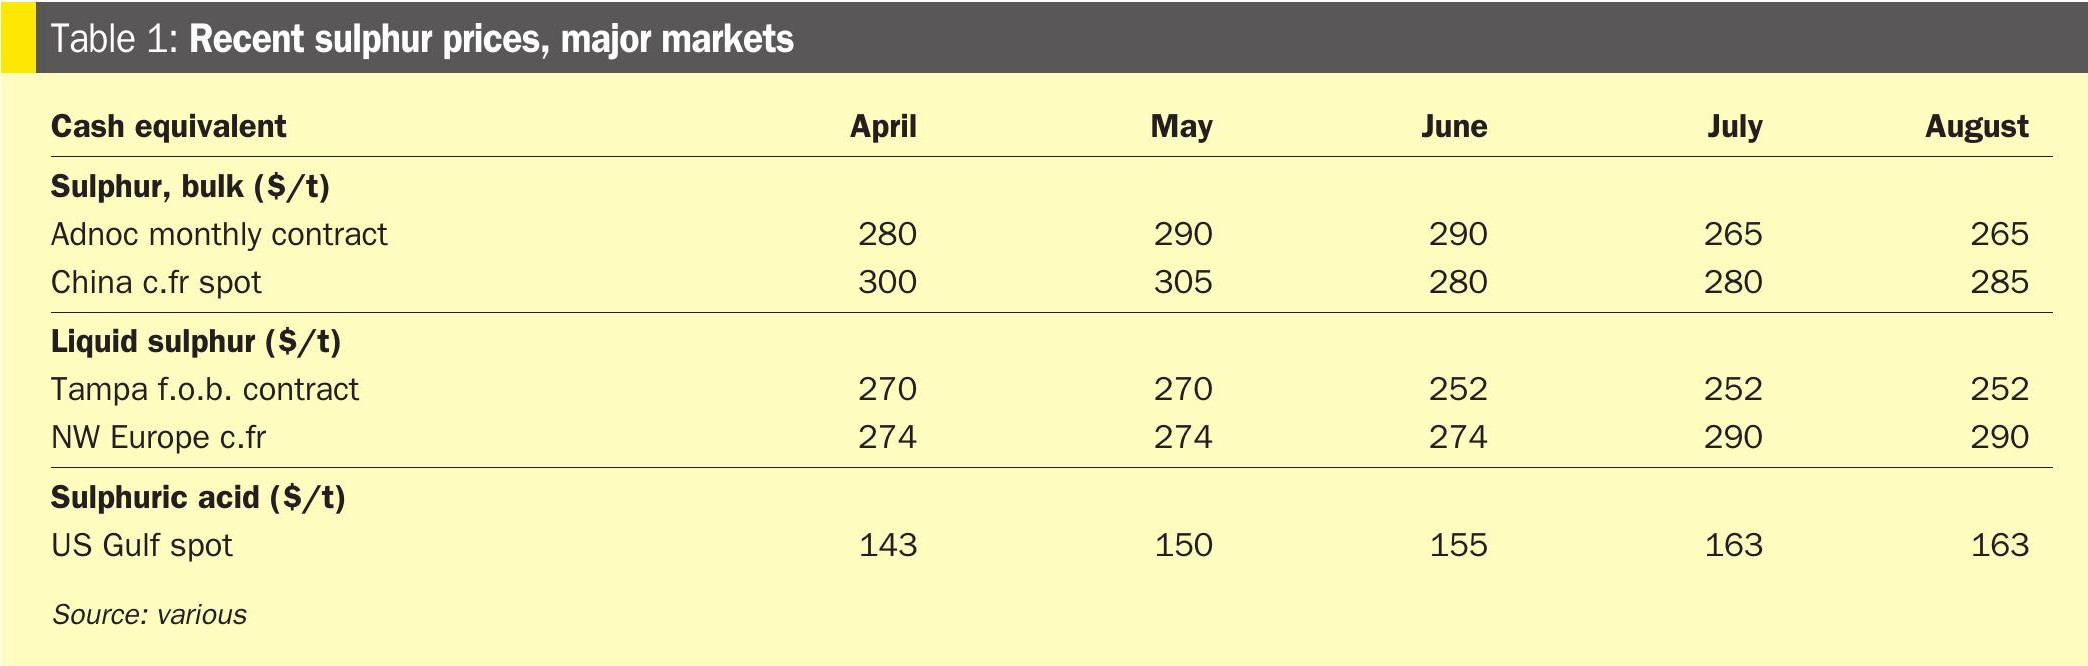The image size is (2088, 666).
Task: Click the China May price 305
Action: pos(1183,282)
